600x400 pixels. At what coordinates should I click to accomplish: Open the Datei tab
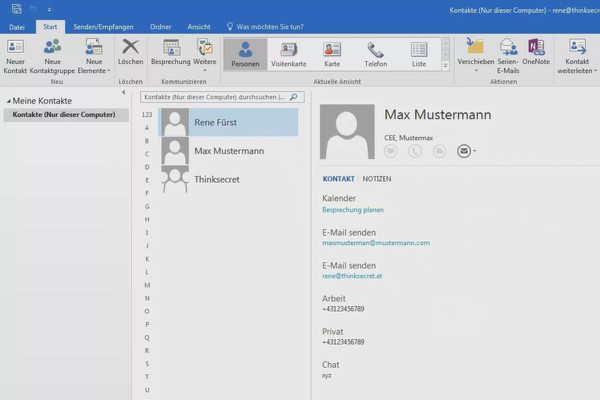click(x=17, y=27)
